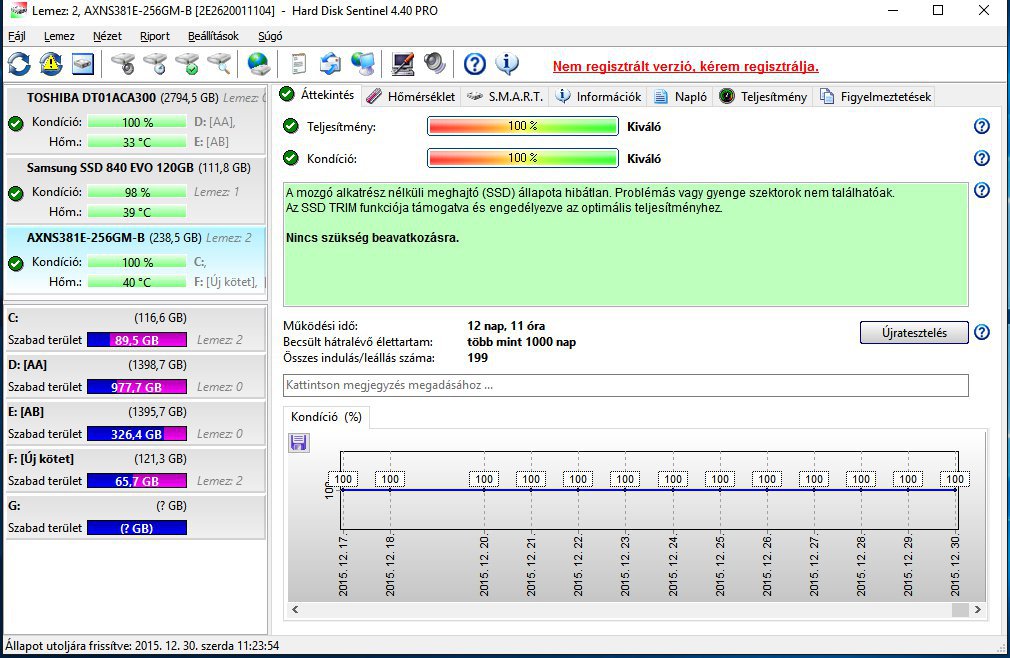Click the chart scrollbar right arrow
1010x658 pixels.
pos(978,609)
